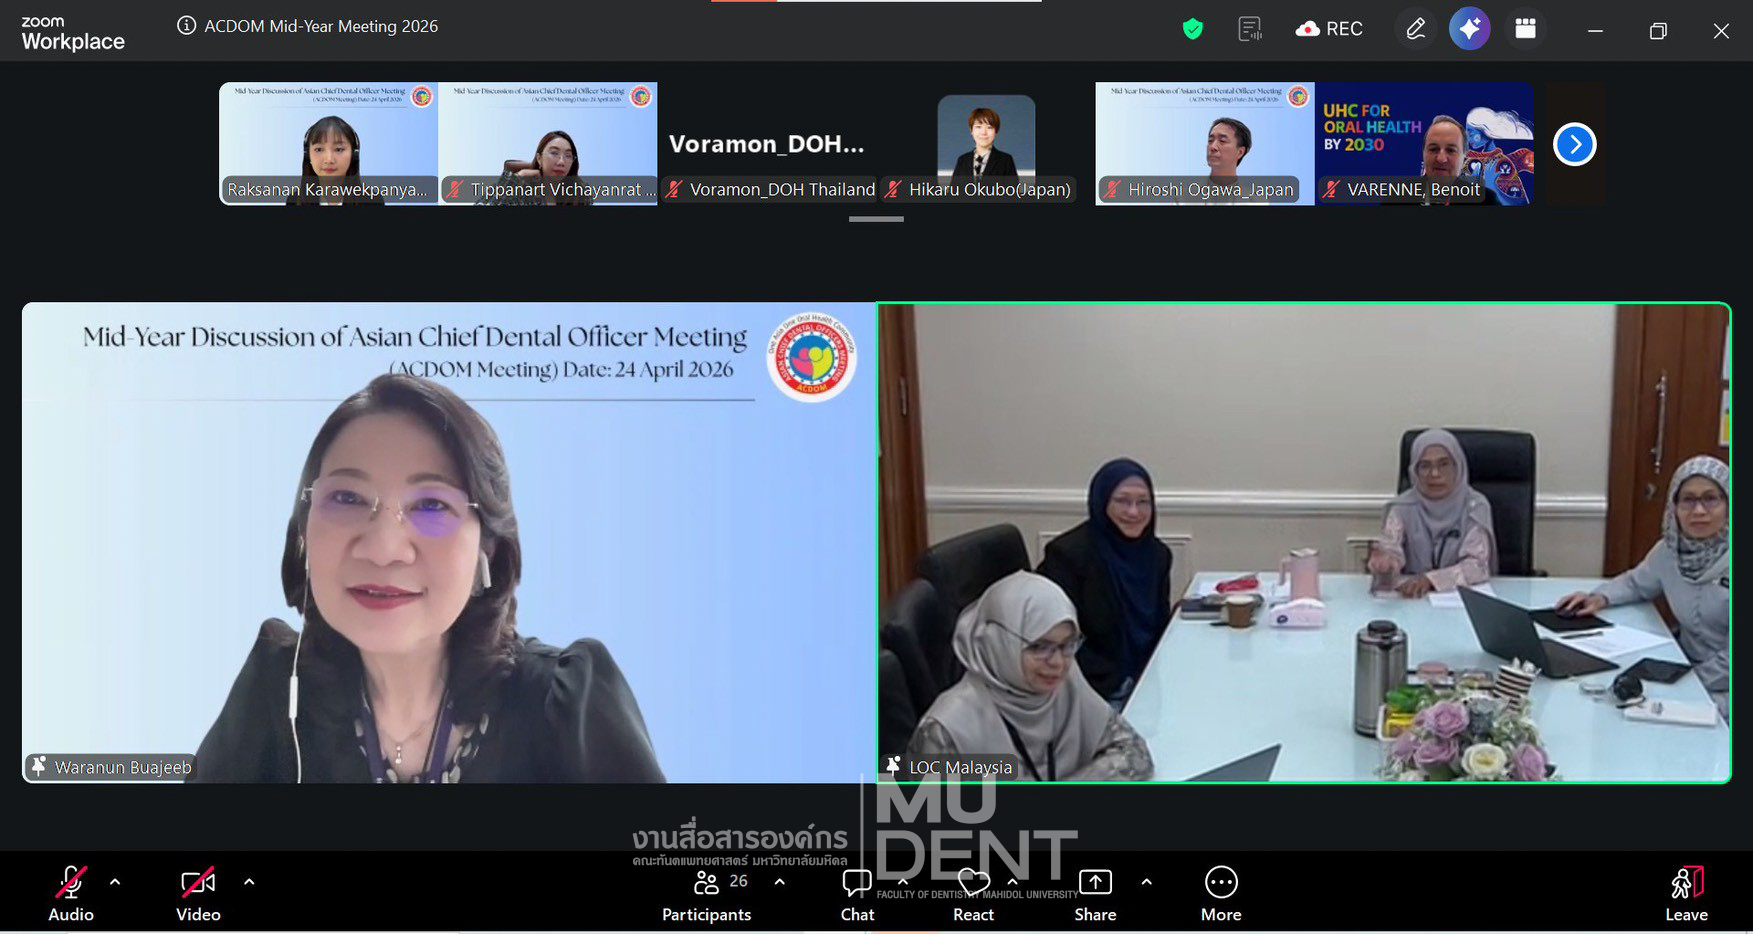Screen dimensions: 1753x934
Task: Open the Chat panel
Action: pyautogui.click(x=857, y=893)
